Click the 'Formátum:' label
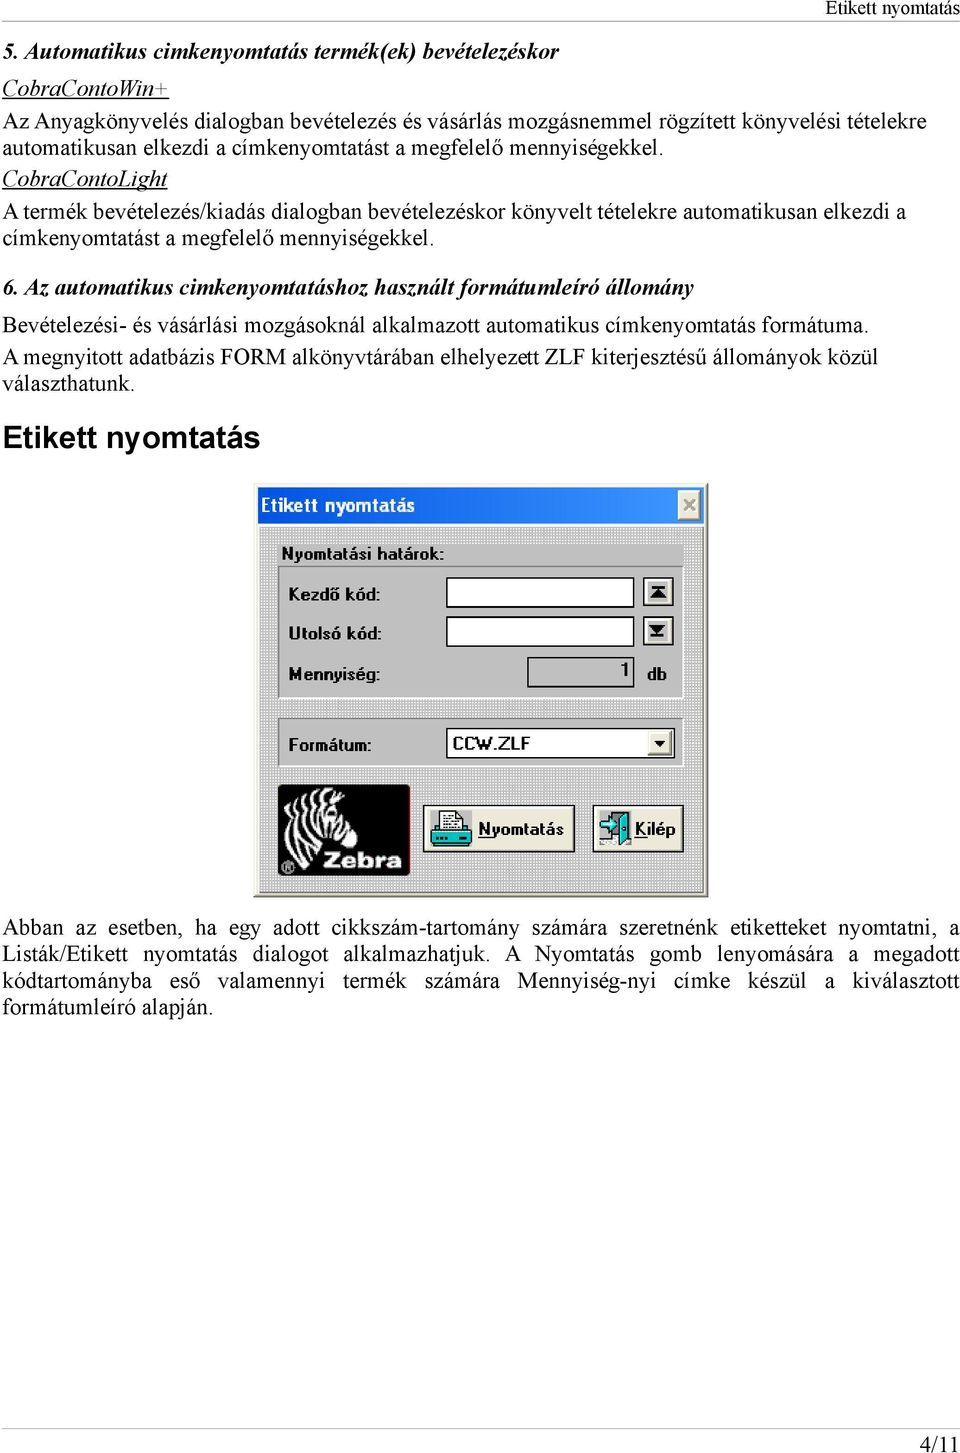 point(329,745)
